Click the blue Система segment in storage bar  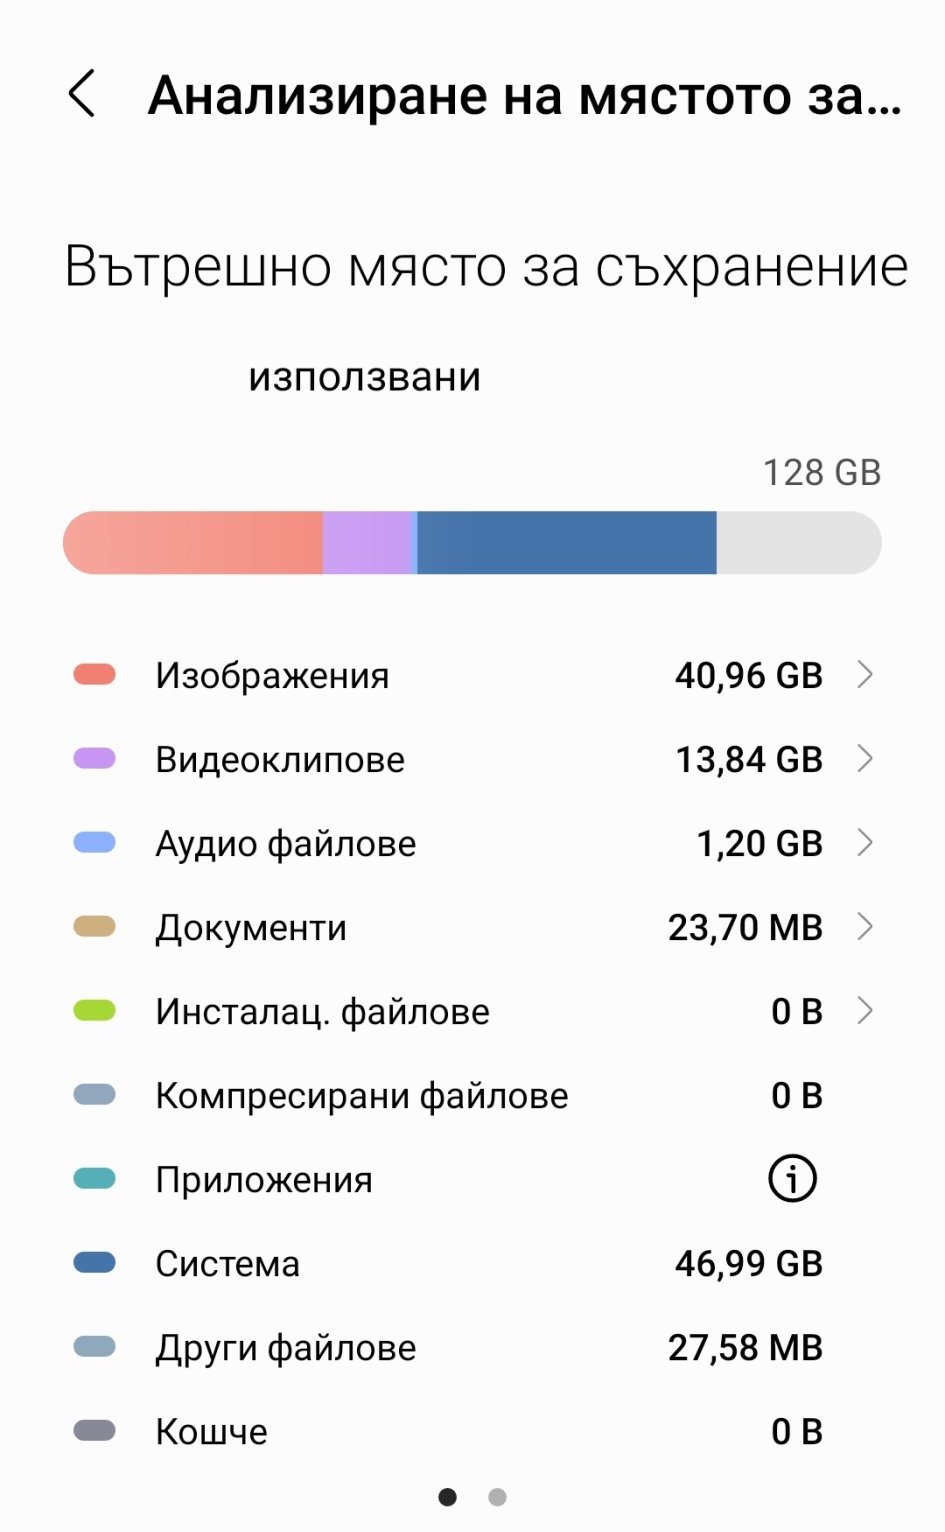tap(566, 543)
